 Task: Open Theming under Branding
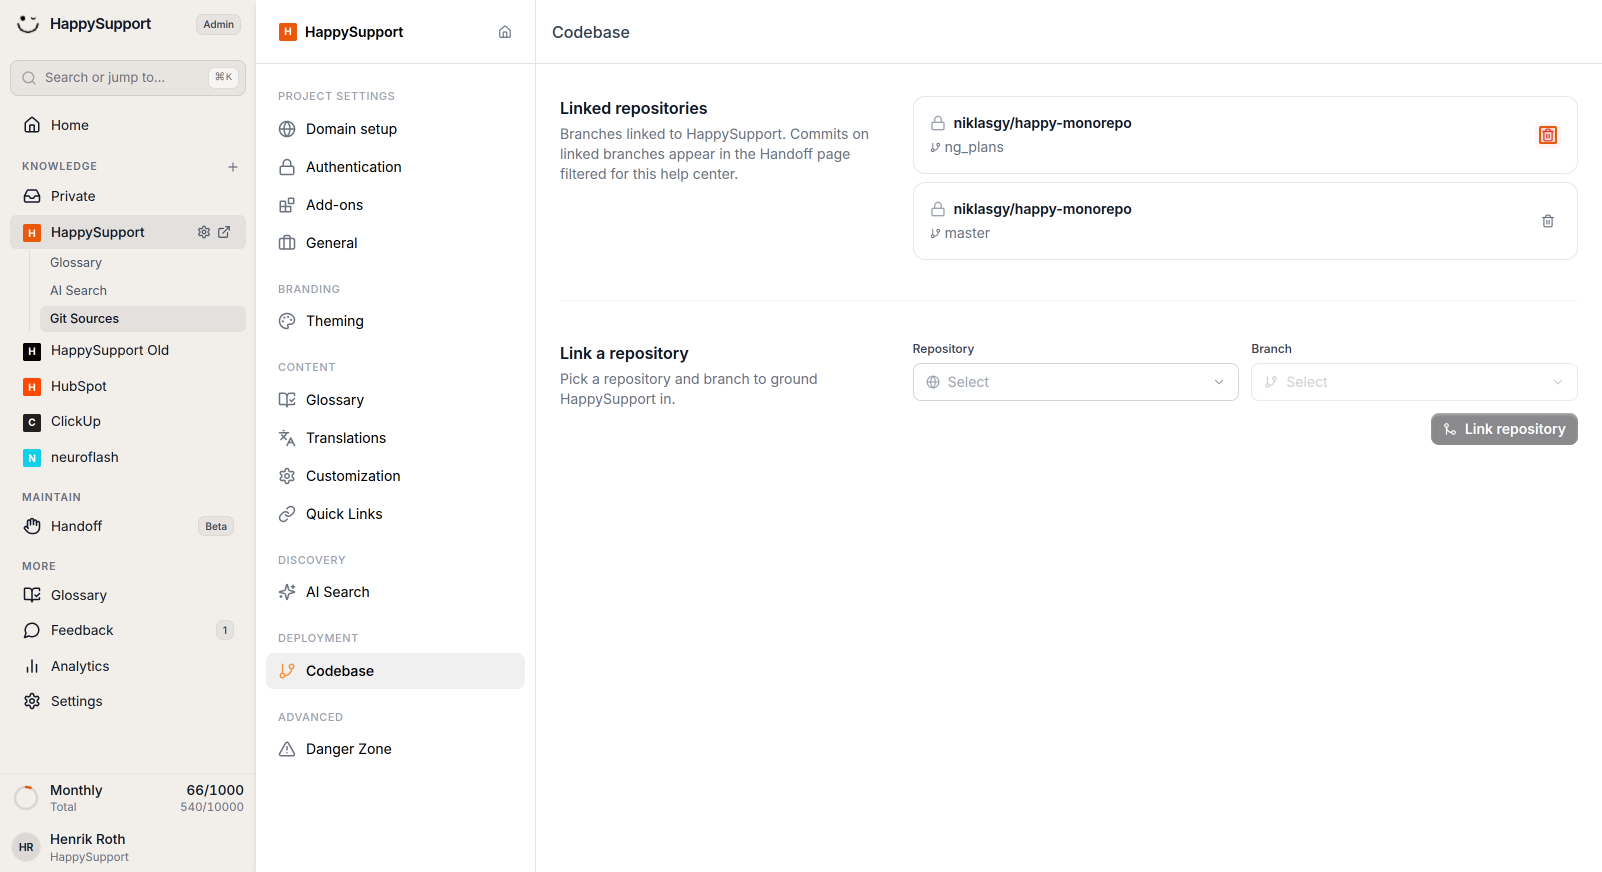coord(395,321)
